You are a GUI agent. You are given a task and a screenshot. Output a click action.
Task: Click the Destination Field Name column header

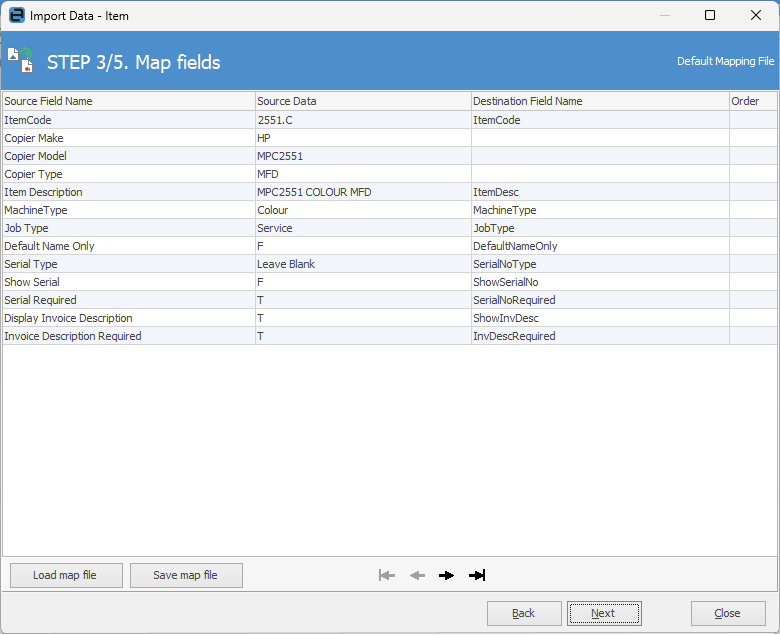599,101
